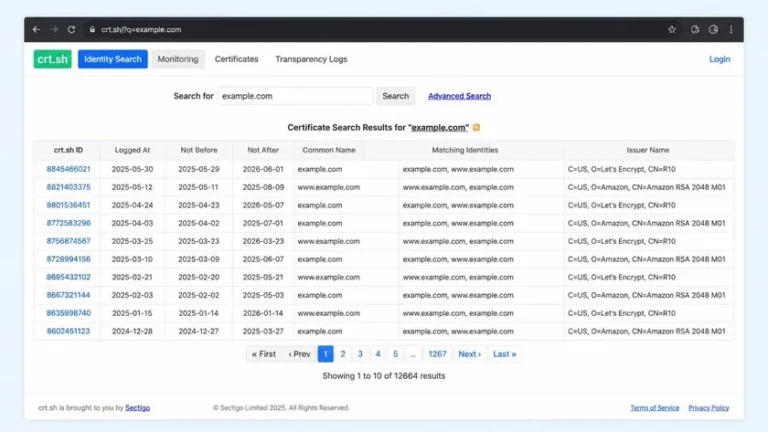Go to results page 5
Viewport: 768px width, 432px height.
tap(395, 354)
